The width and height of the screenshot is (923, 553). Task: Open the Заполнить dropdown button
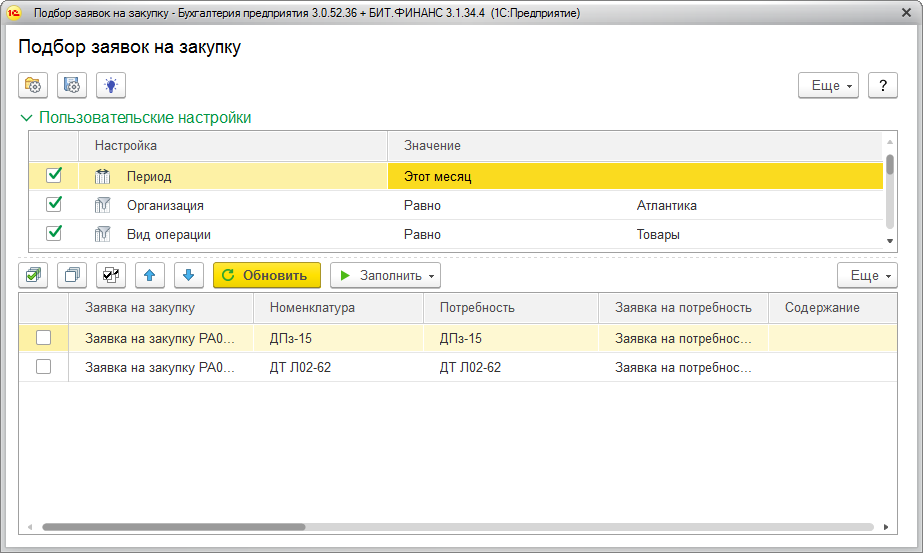[385, 275]
